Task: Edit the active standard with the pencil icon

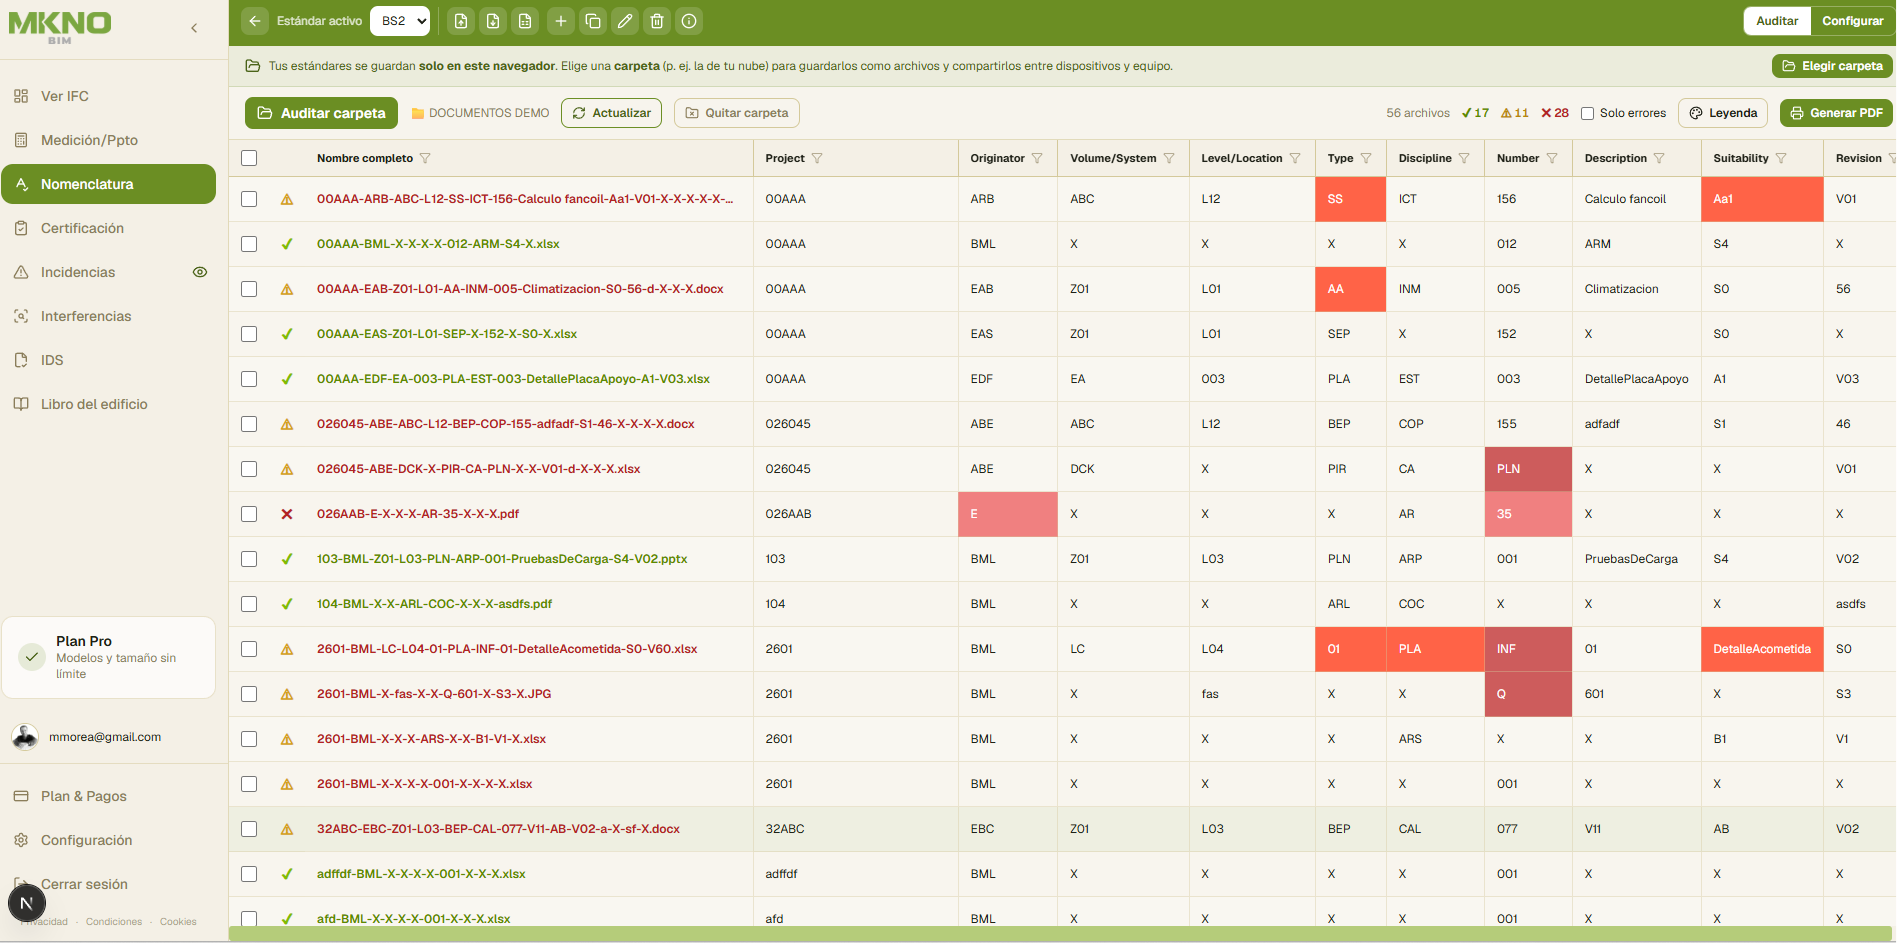Action: coord(625,21)
